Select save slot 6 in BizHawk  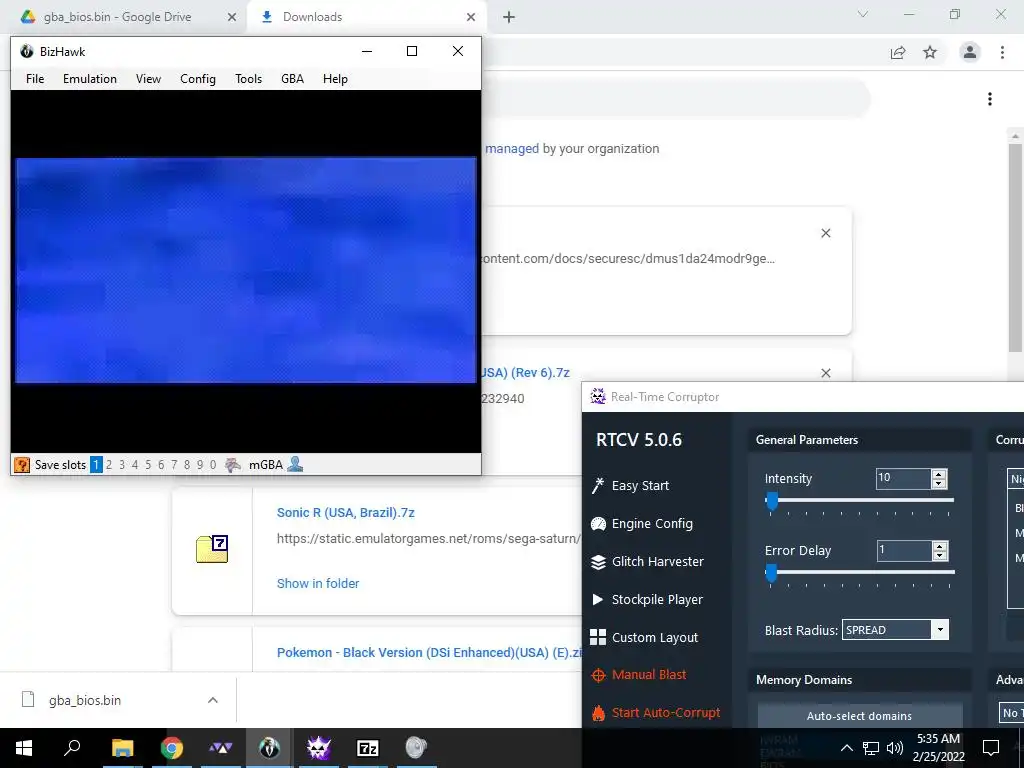pos(161,465)
